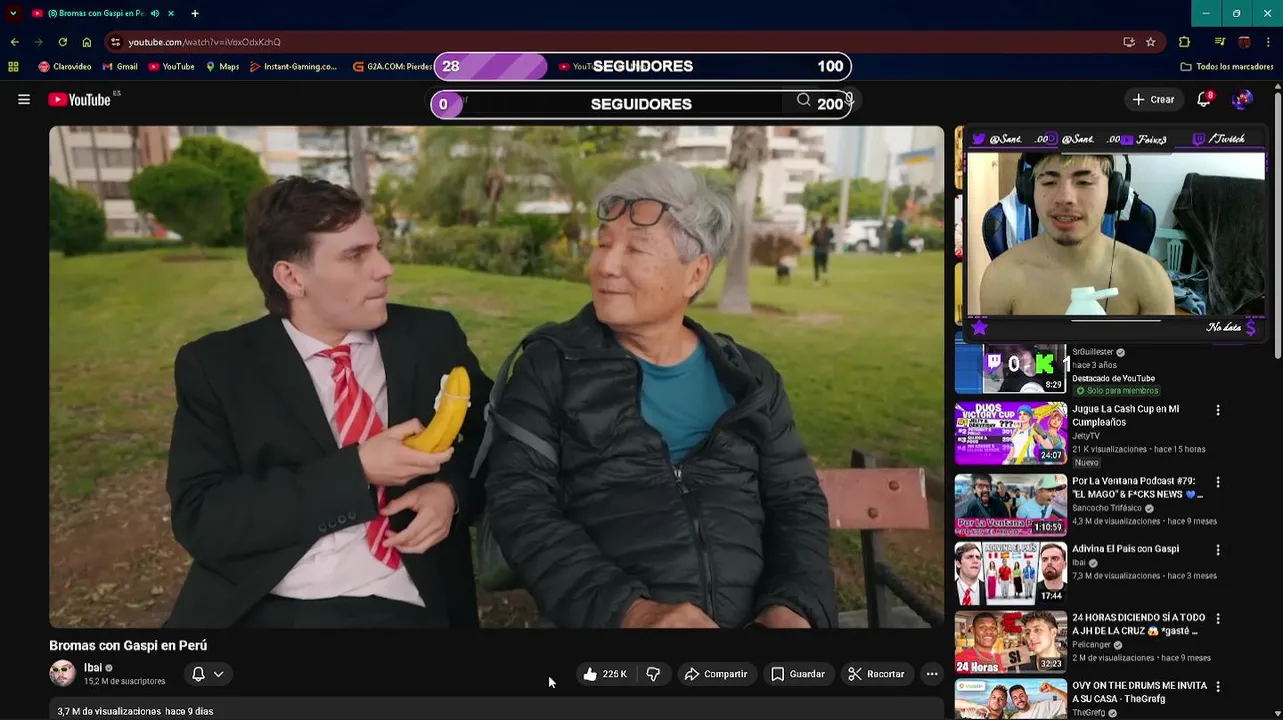The image size is (1283, 720).
Task: Click the Pelicanger channel name
Action: click(x=1091, y=645)
